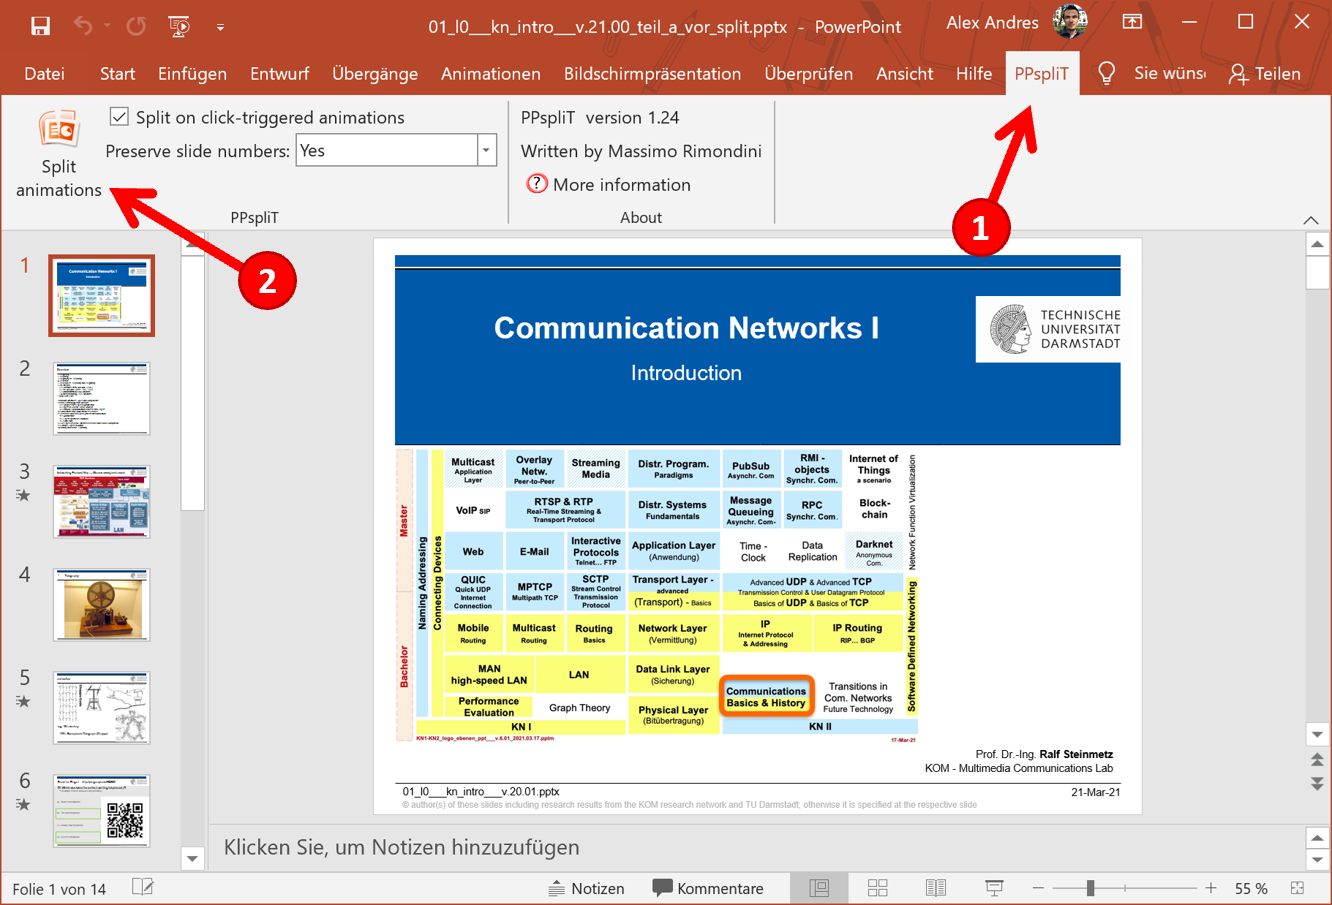The width and height of the screenshot is (1332, 905).
Task: Open the Preserve slide numbers dropdown
Action: pyautogui.click(x=486, y=150)
